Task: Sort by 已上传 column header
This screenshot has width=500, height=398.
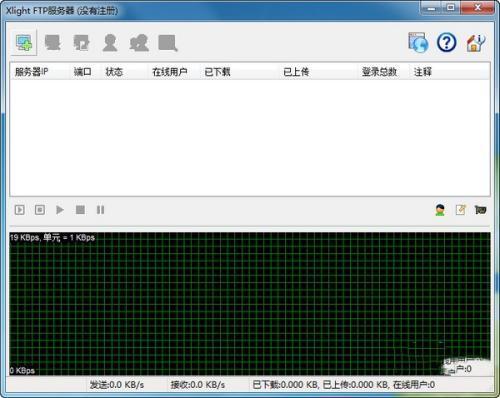Action: (x=318, y=72)
